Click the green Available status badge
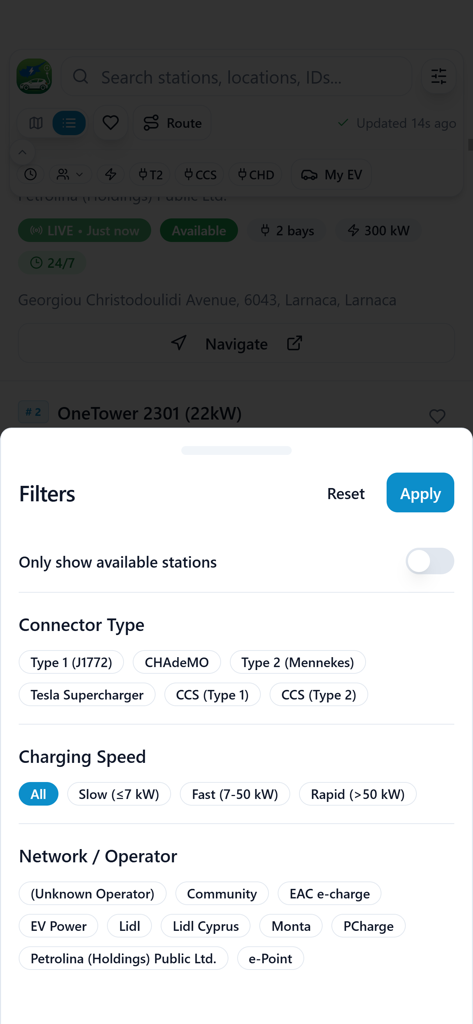The width and height of the screenshot is (473, 1024). pos(199,231)
